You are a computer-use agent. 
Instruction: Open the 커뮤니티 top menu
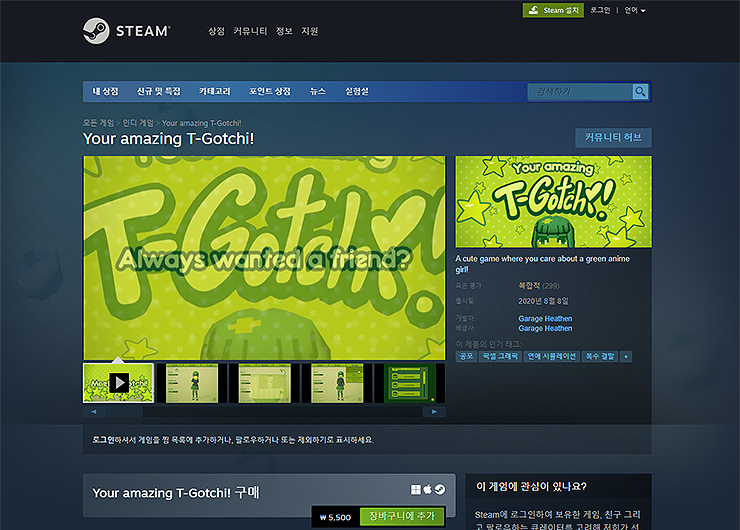coord(250,31)
